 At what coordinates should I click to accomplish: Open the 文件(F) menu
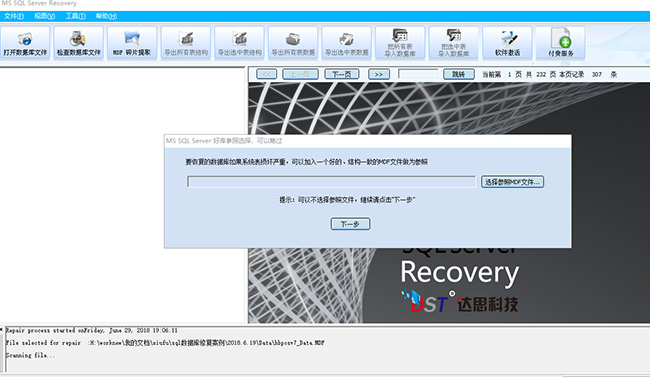pyautogui.click(x=14, y=16)
